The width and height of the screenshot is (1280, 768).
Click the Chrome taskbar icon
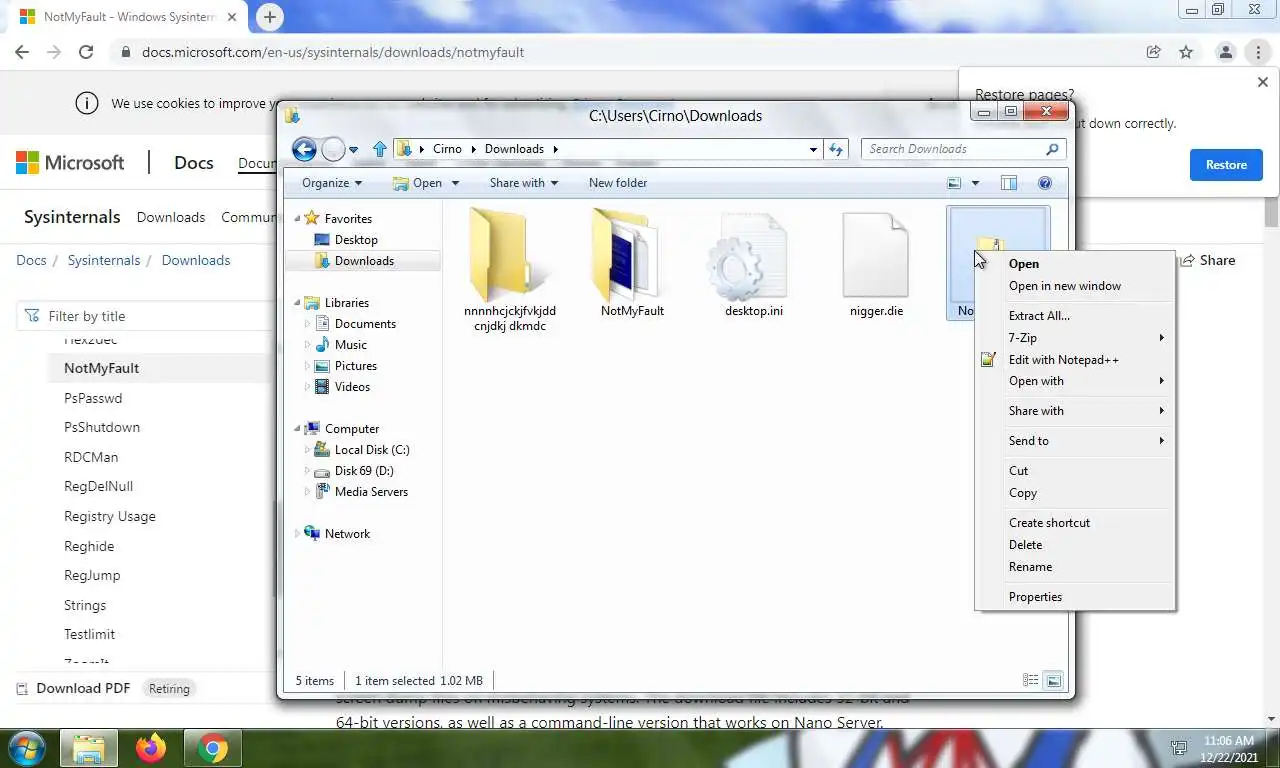click(212, 748)
